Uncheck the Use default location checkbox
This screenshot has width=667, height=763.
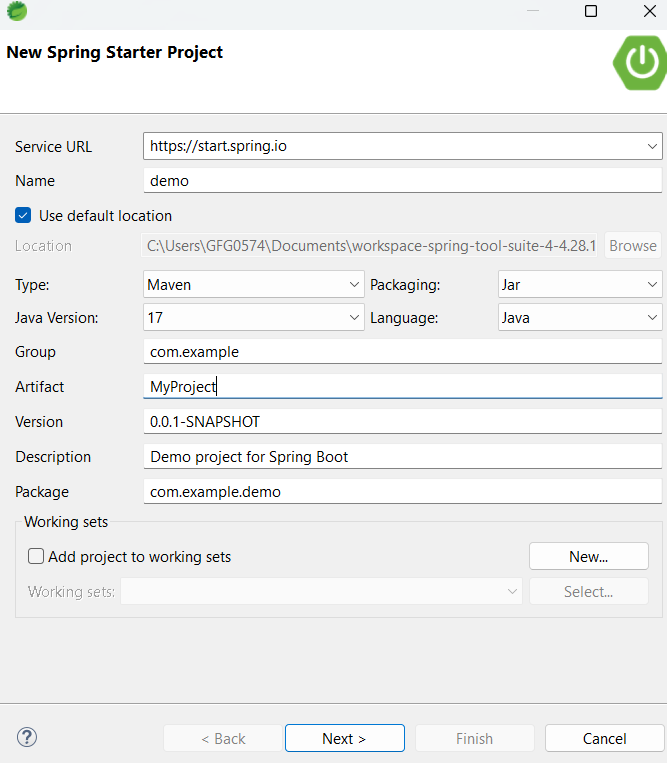pyautogui.click(x=24, y=215)
